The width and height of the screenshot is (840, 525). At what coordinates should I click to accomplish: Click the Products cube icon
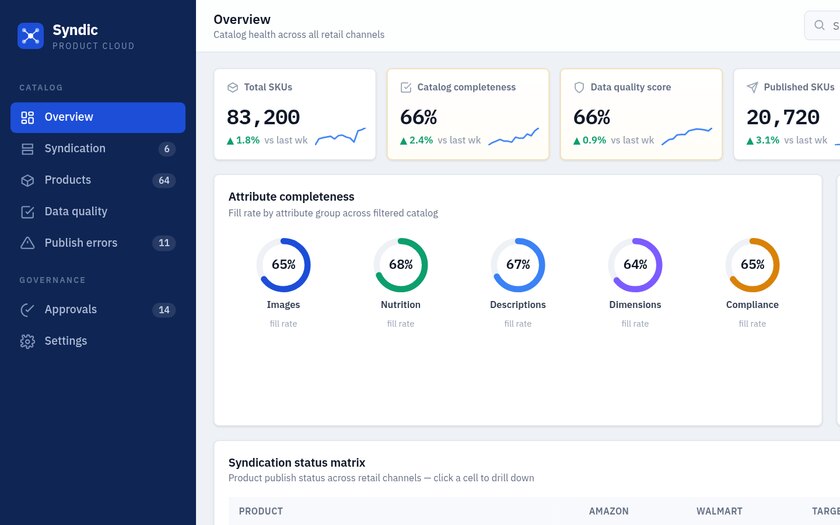pos(27,181)
